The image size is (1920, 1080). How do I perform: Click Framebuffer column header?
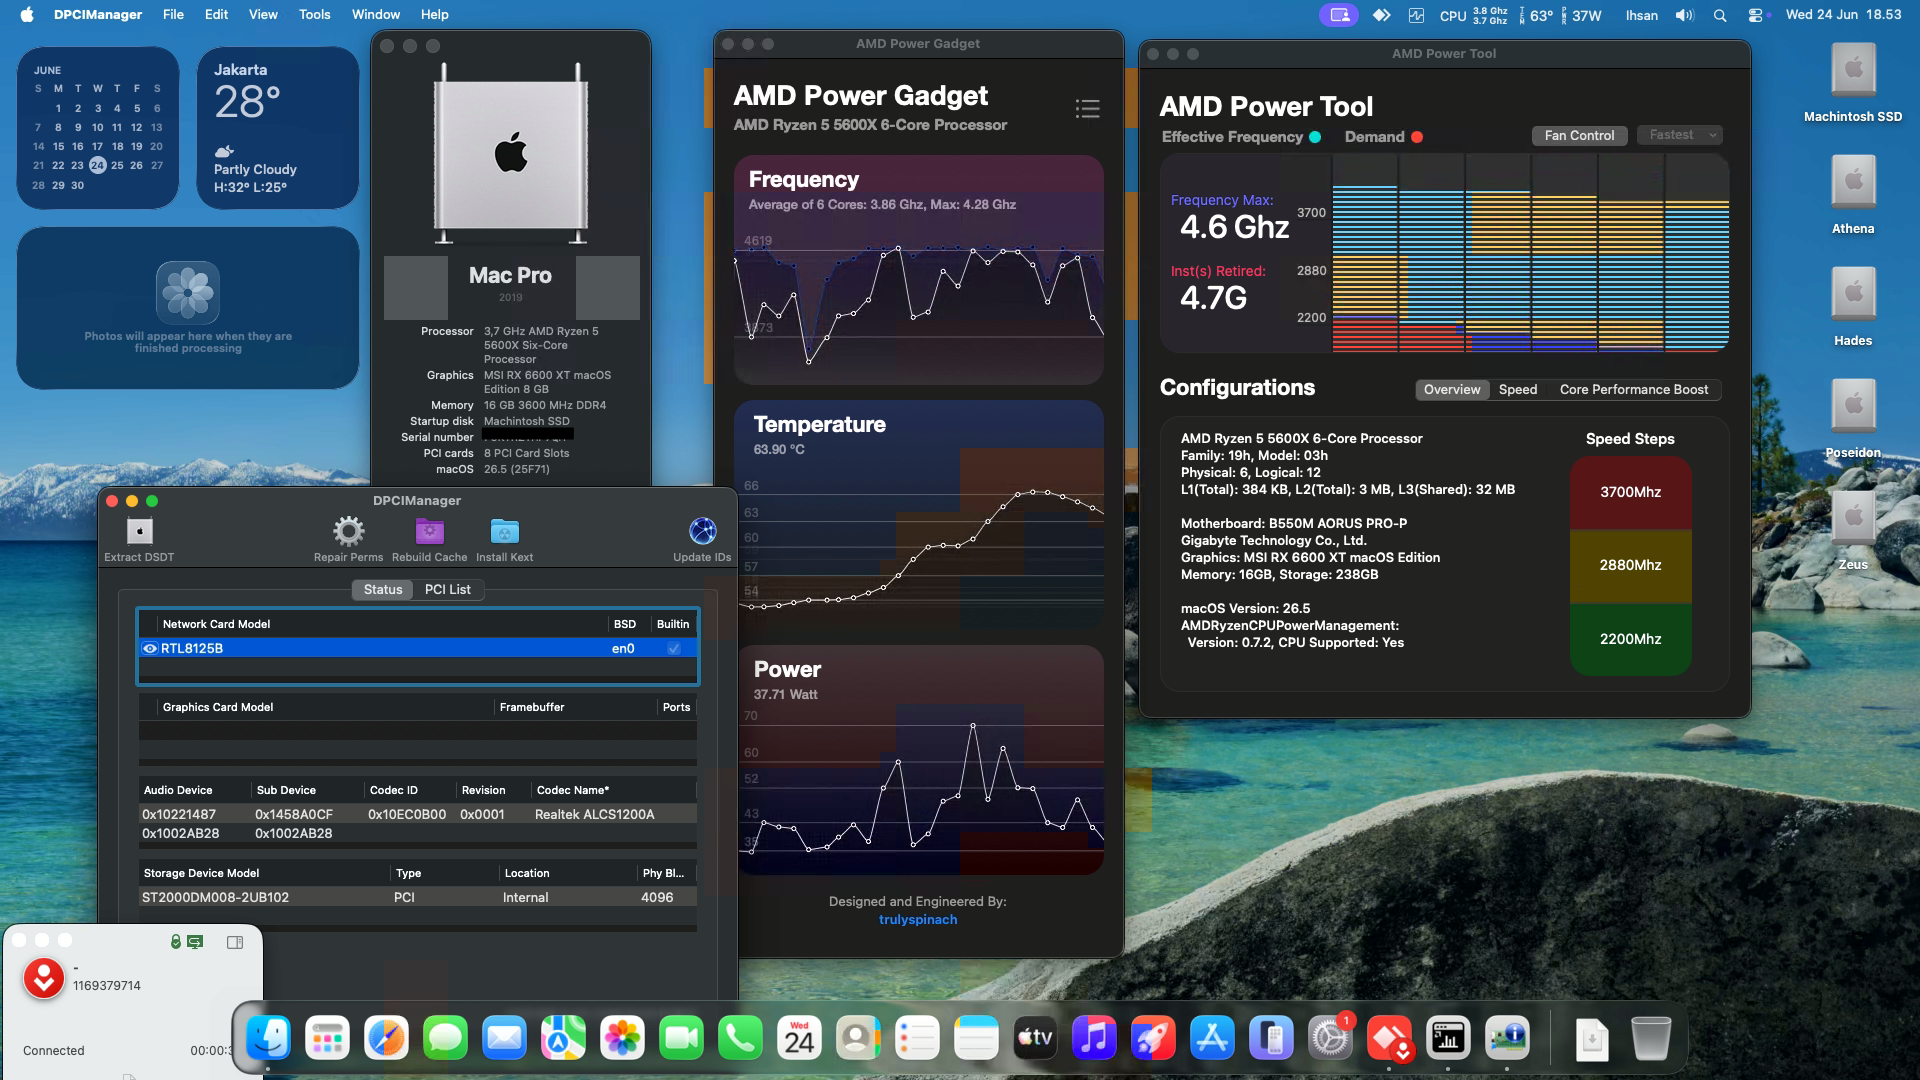tap(532, 707)
